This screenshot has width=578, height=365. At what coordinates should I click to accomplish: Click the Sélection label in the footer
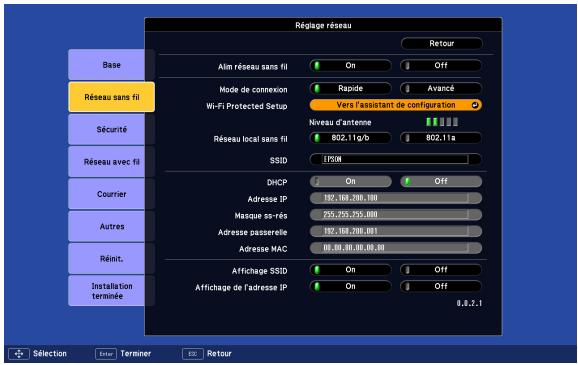click(50, 354)
